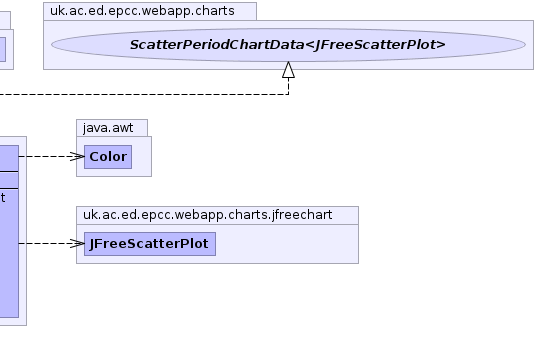536x363 pixels.
Task: Click the uk.ac.ed.epcc.webapp.charts package label
Action: [142, 11]
